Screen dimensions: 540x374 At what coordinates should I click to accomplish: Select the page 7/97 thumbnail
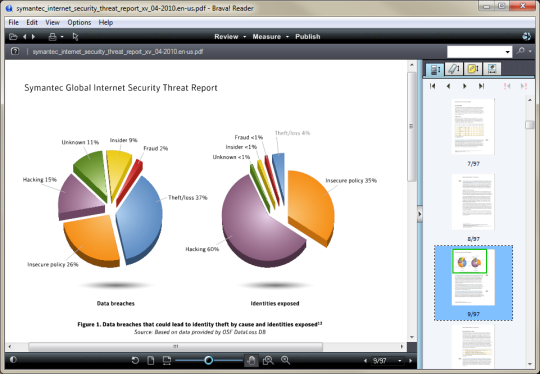tap(473, 127)
